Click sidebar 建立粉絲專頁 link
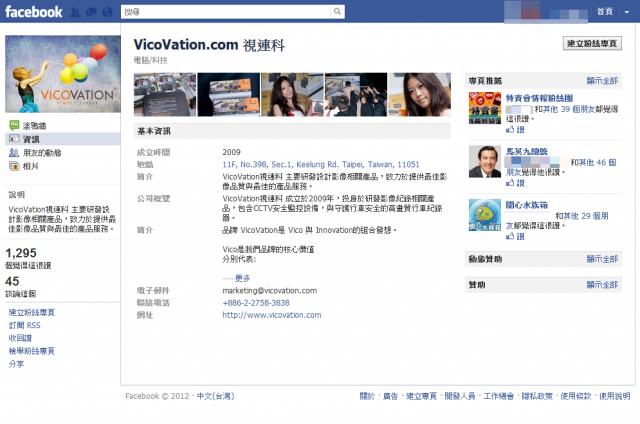This screenshot has height=424, width=640. (32, 313)
